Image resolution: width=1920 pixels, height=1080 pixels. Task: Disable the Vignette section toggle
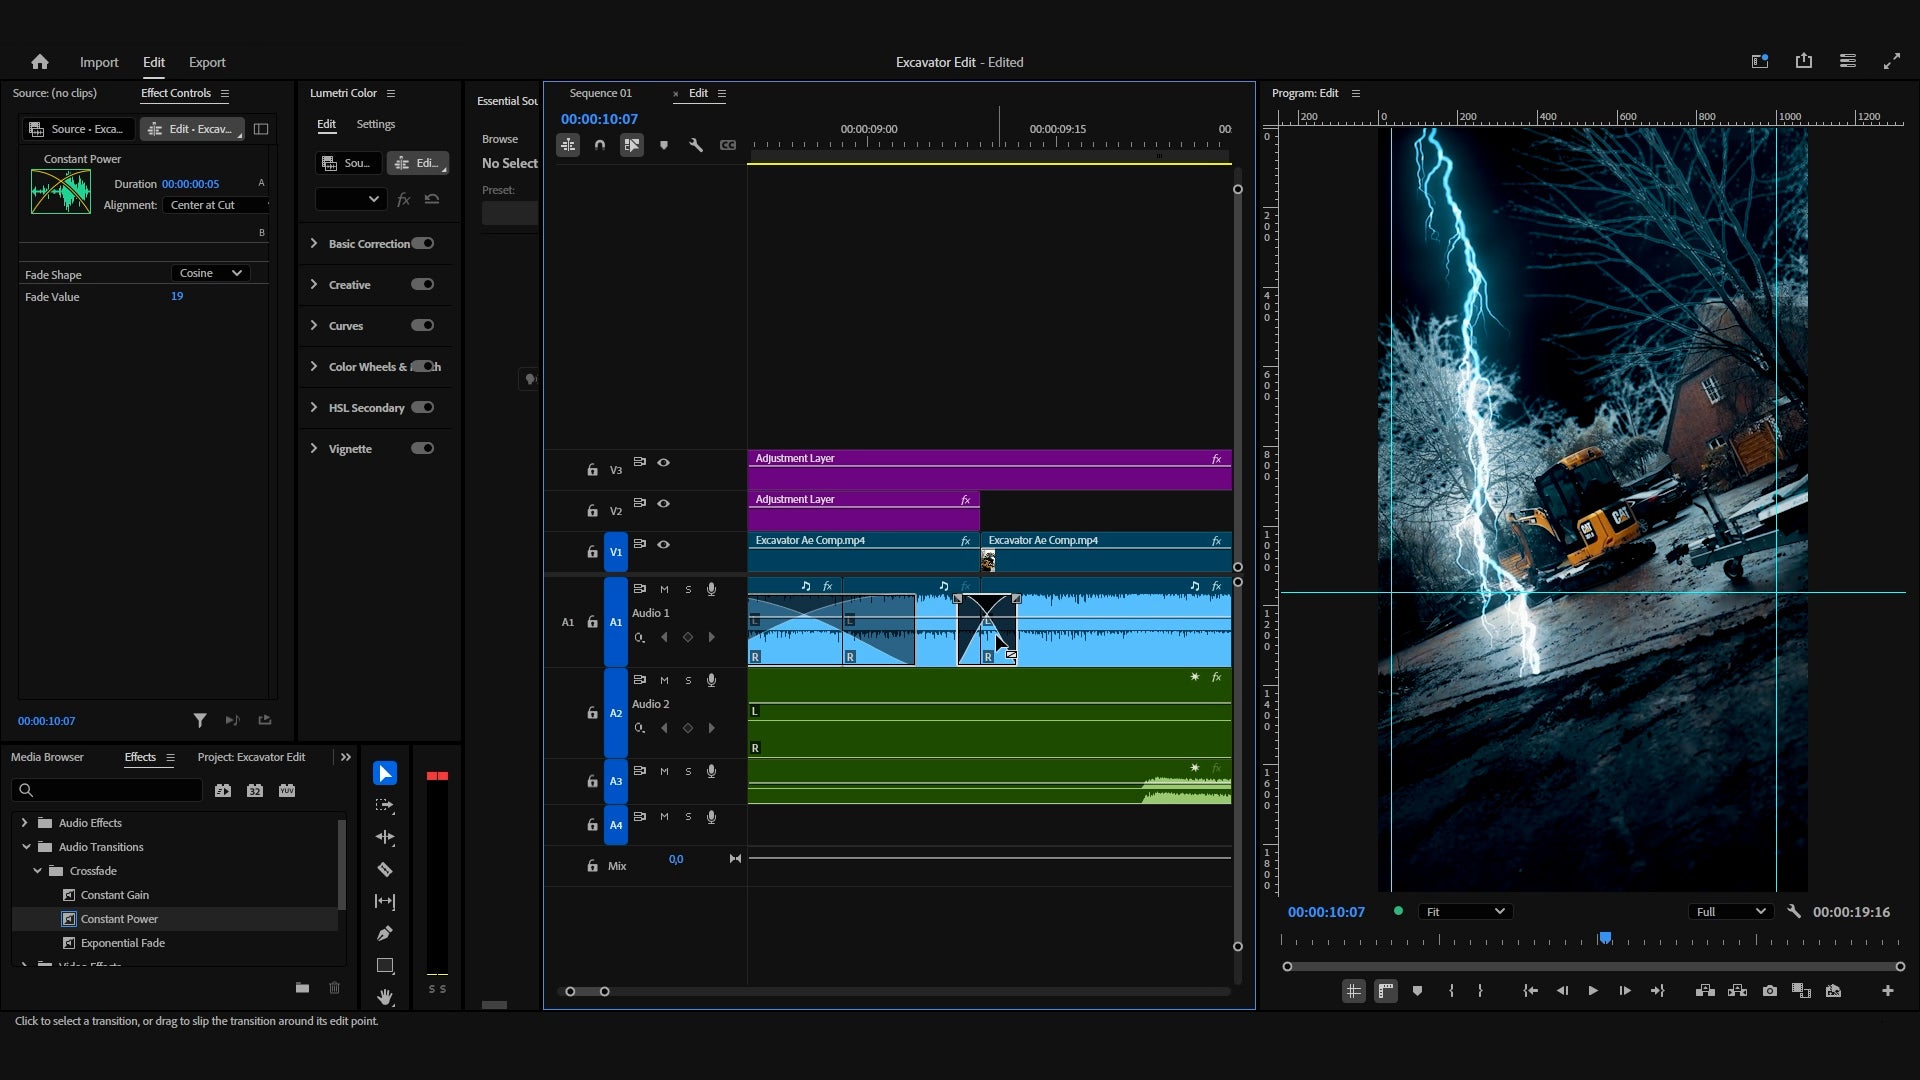422,448
